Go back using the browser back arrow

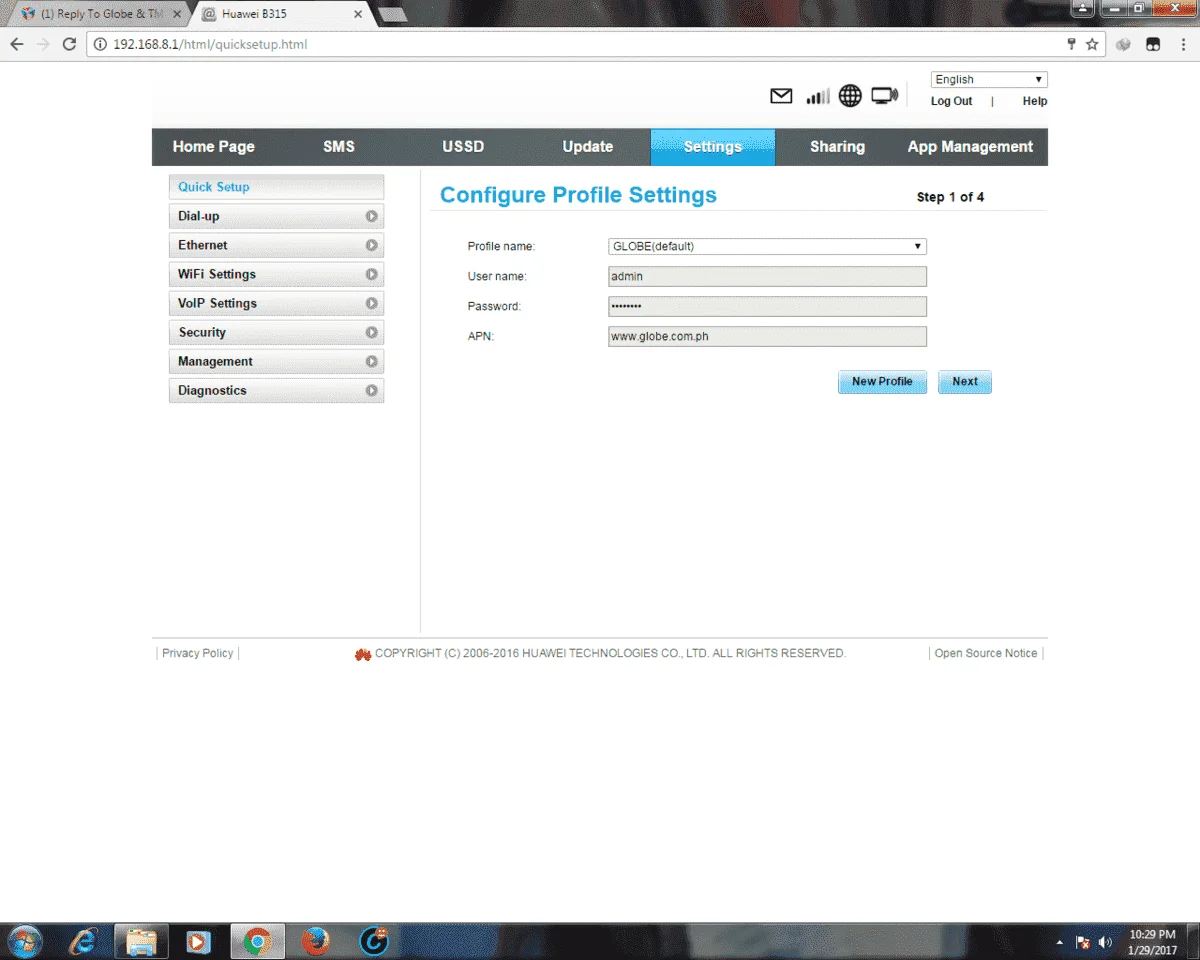click(17, 44)
